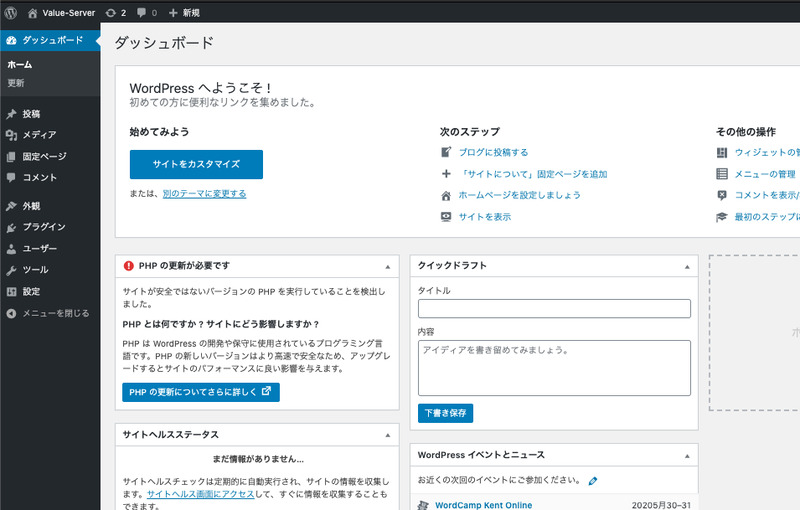Screen dimensions: 800x510
Task: Select the 更新 submenu item
Action: click(x=16, y=82)
